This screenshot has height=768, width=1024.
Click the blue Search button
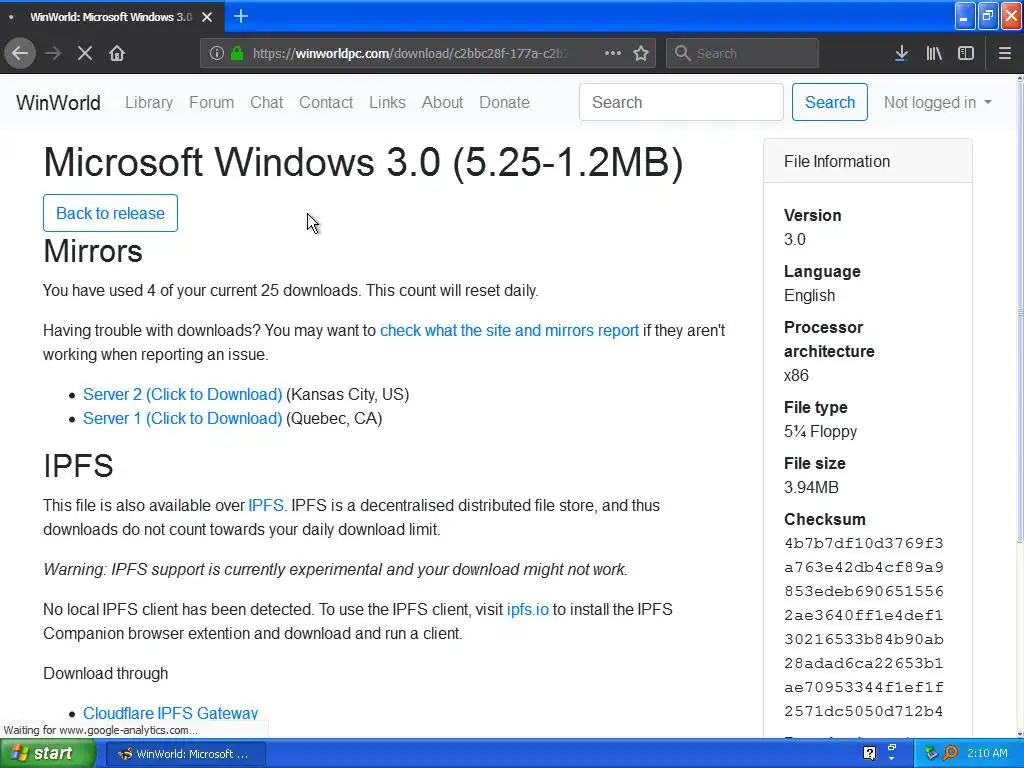(829, 102)
